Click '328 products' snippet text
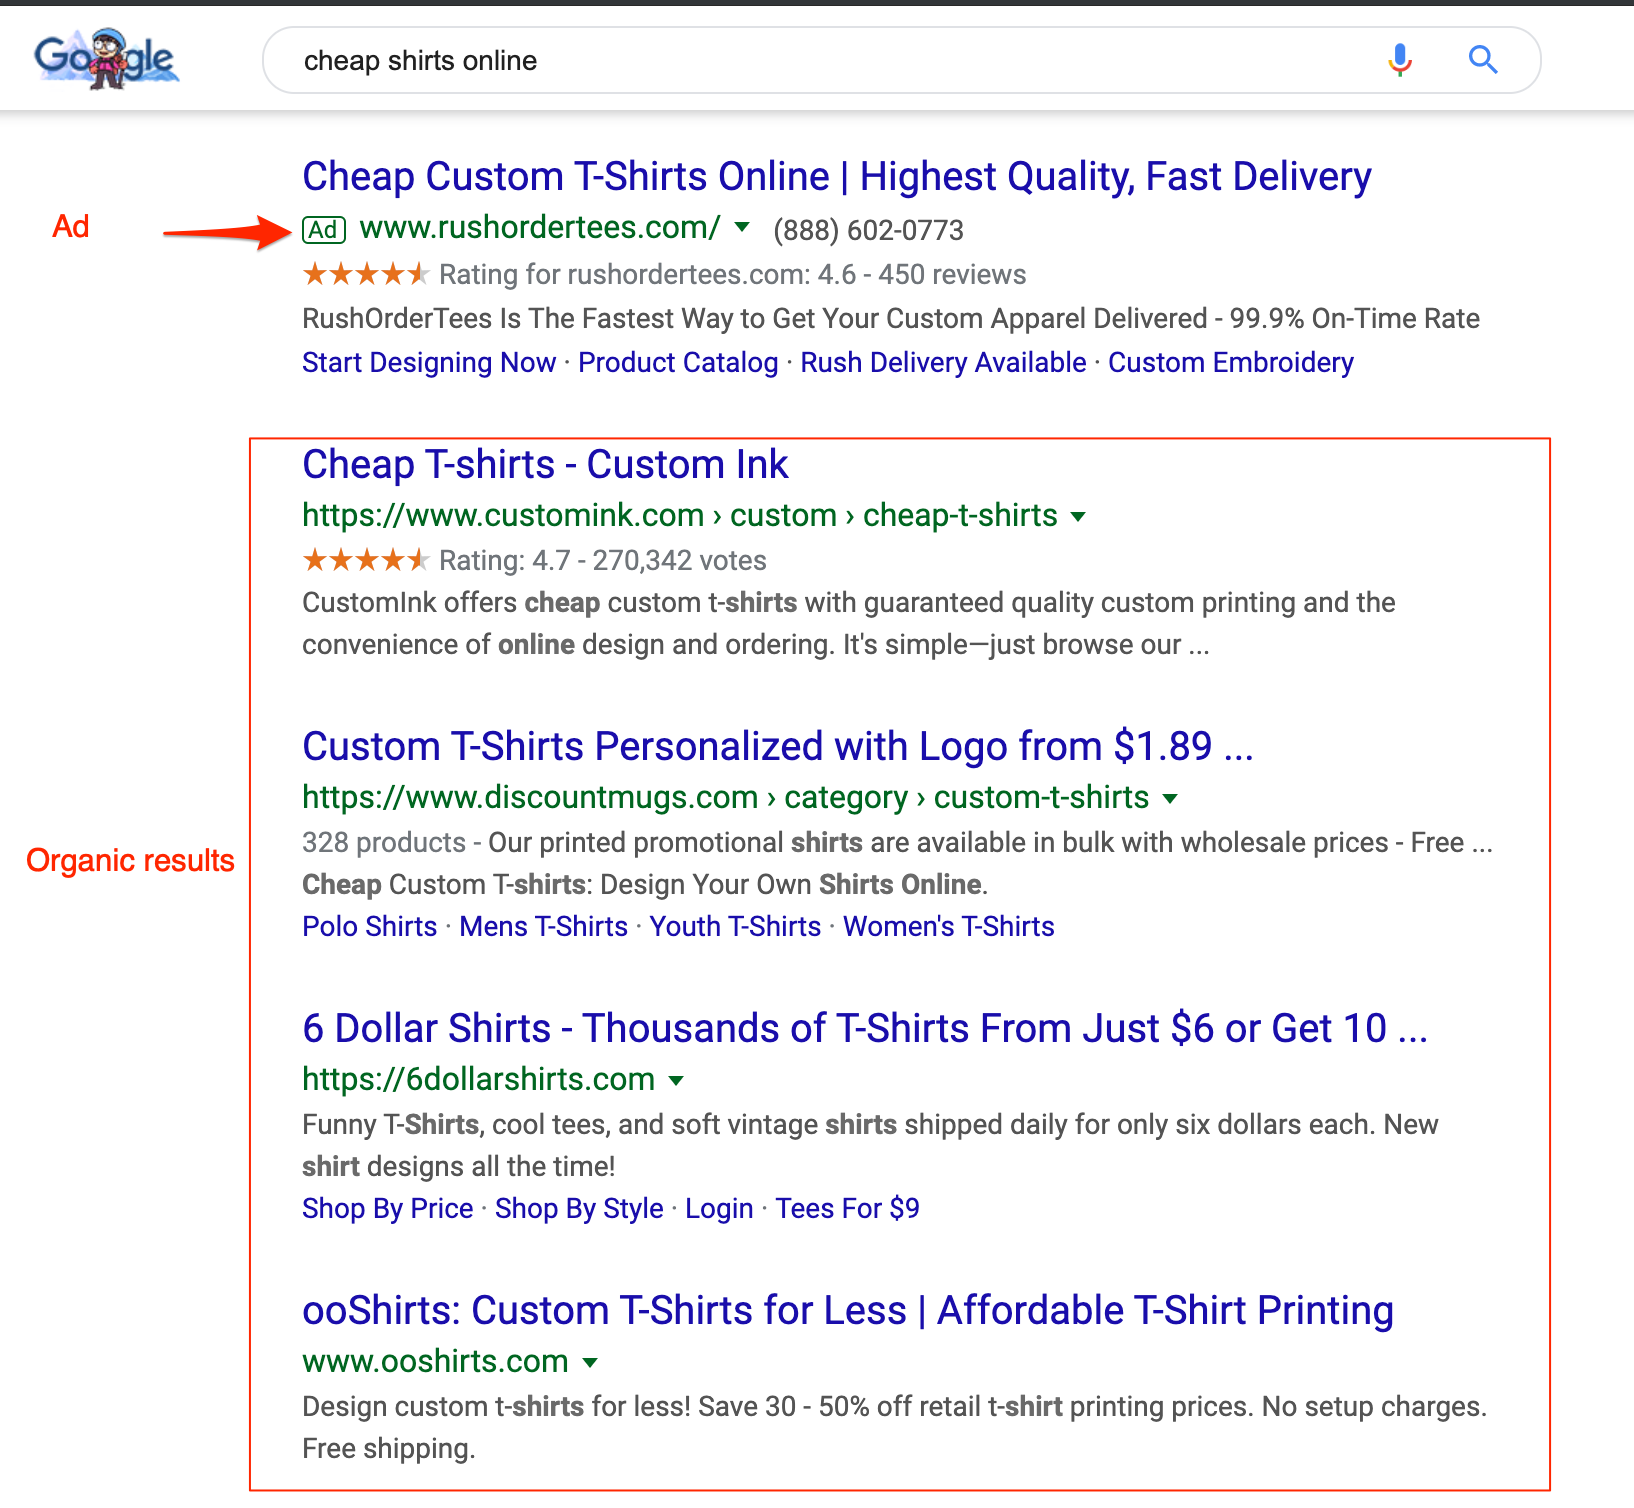Screen dimensions: 1634x1508 [x=384, y=842]
